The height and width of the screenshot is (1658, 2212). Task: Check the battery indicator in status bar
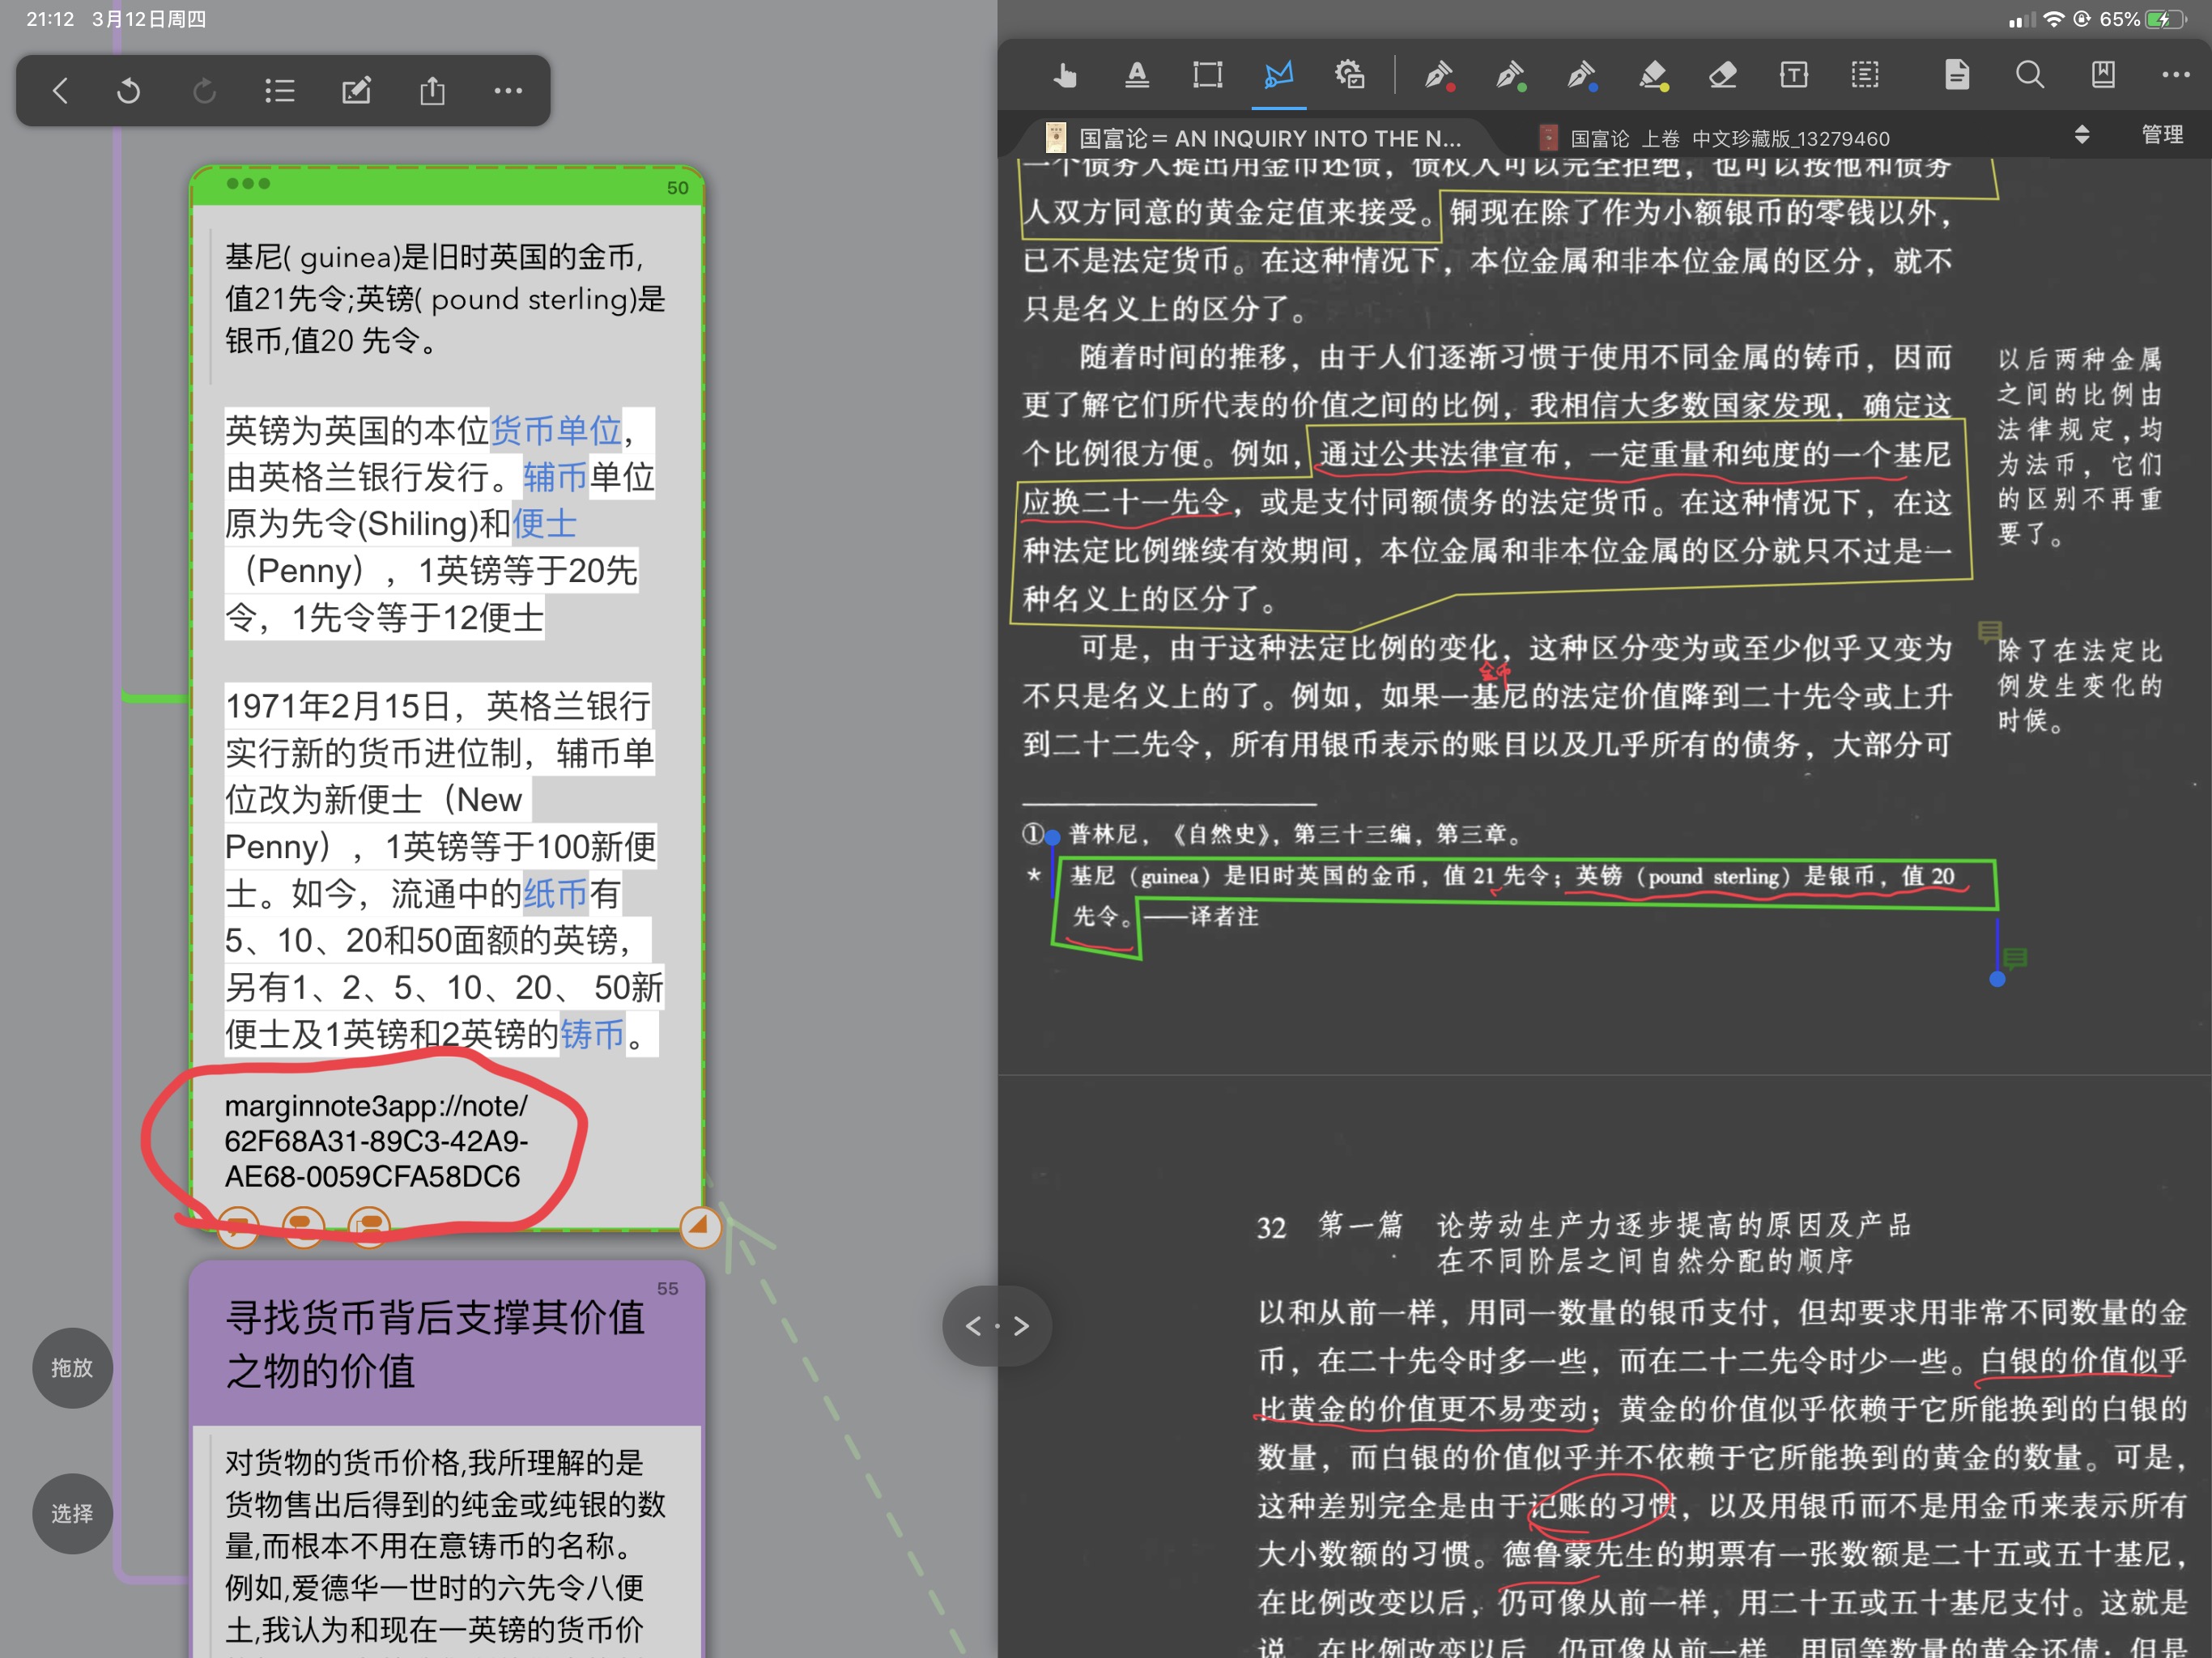(x=2166, y=19)
